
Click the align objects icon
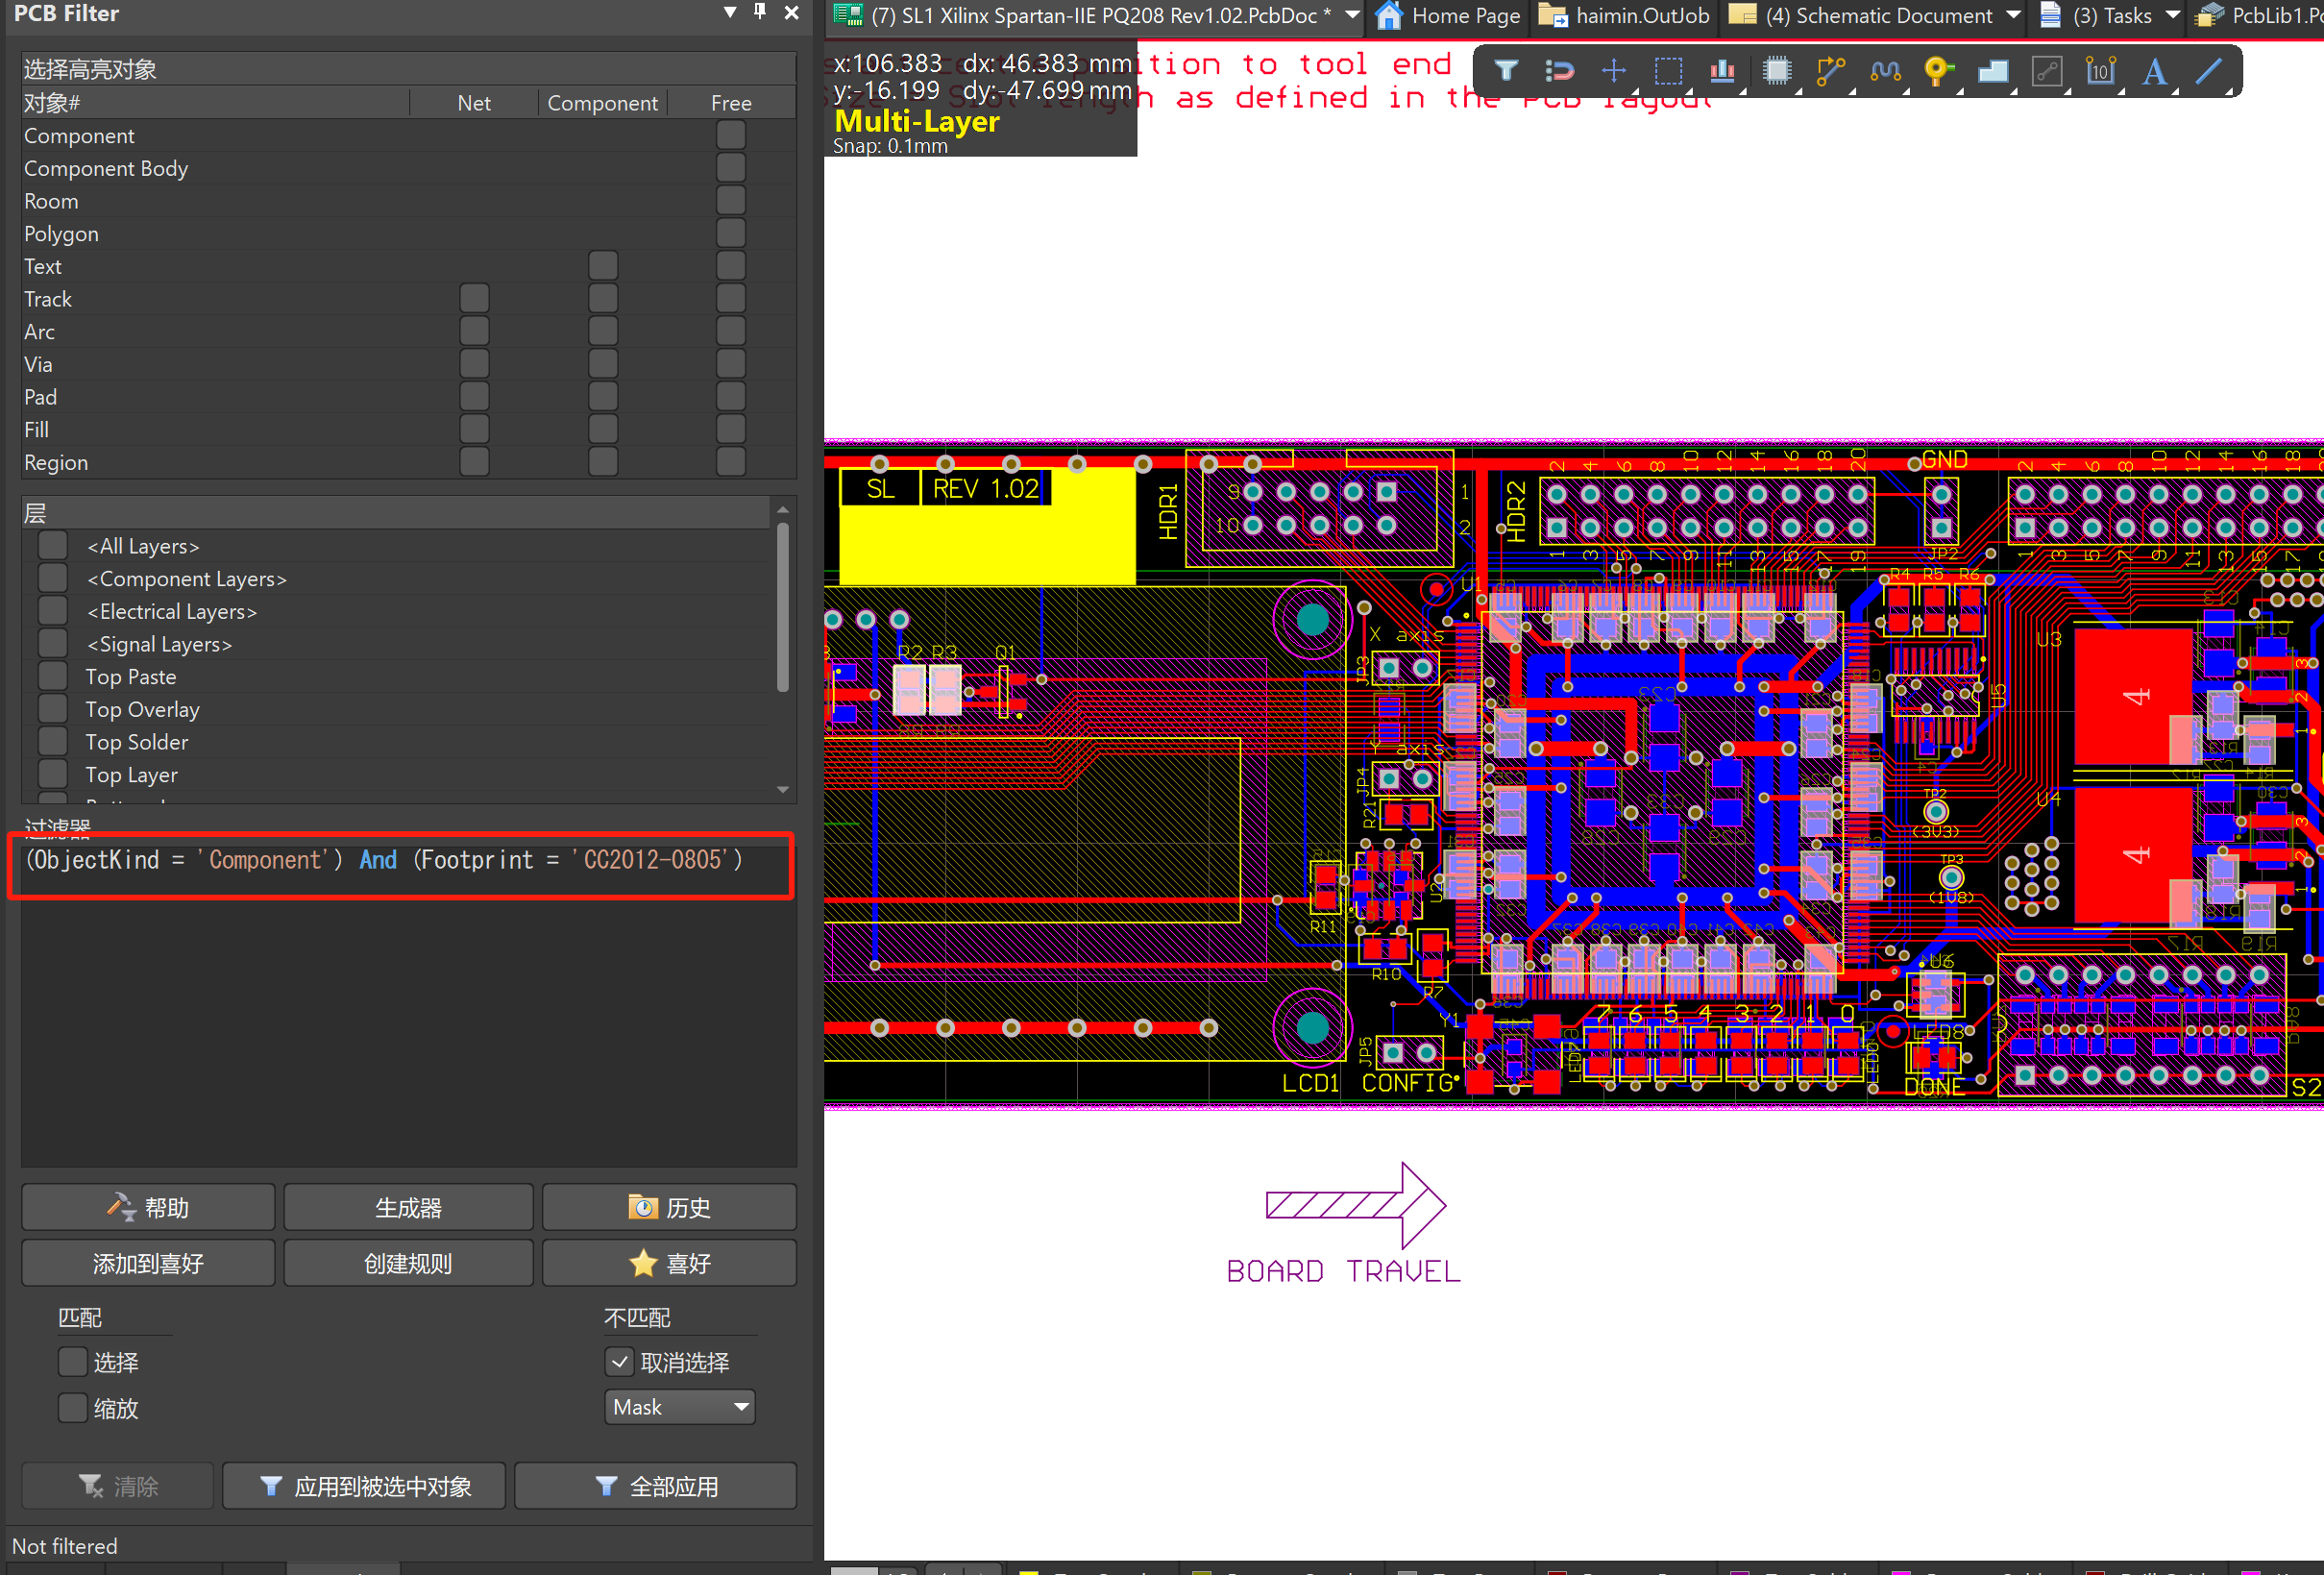tap(1722, 70)
